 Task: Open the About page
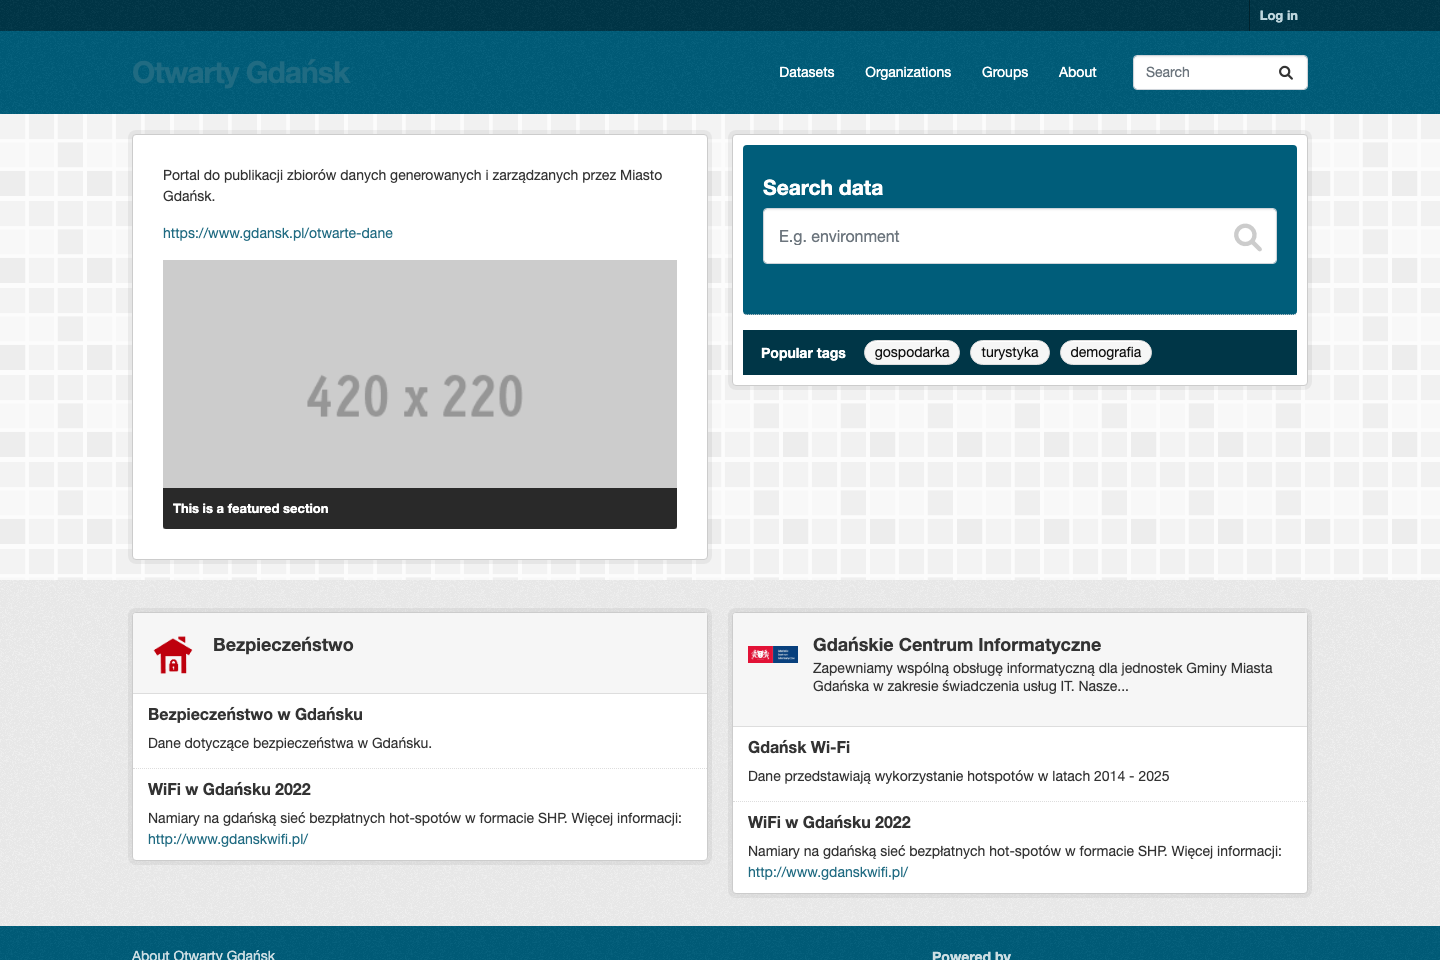(x=1077, y=72)
